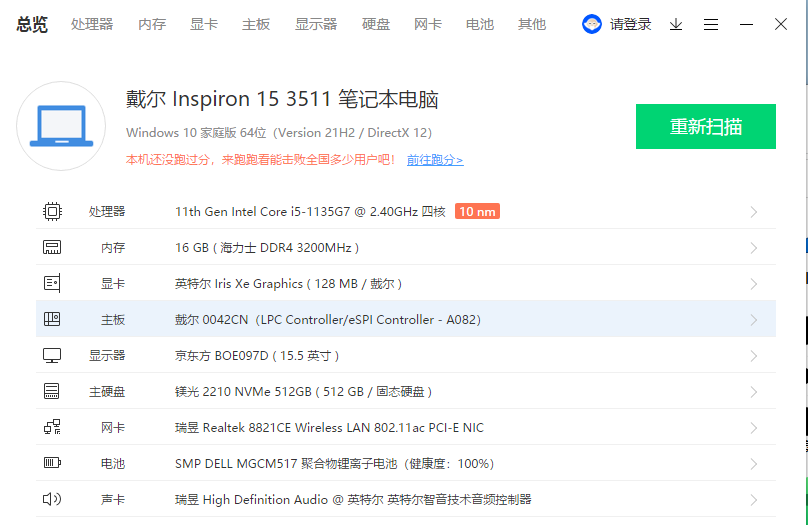808x525 pixels.
Task: Expand the 处理器 row chevron
Action: (754, 212)
